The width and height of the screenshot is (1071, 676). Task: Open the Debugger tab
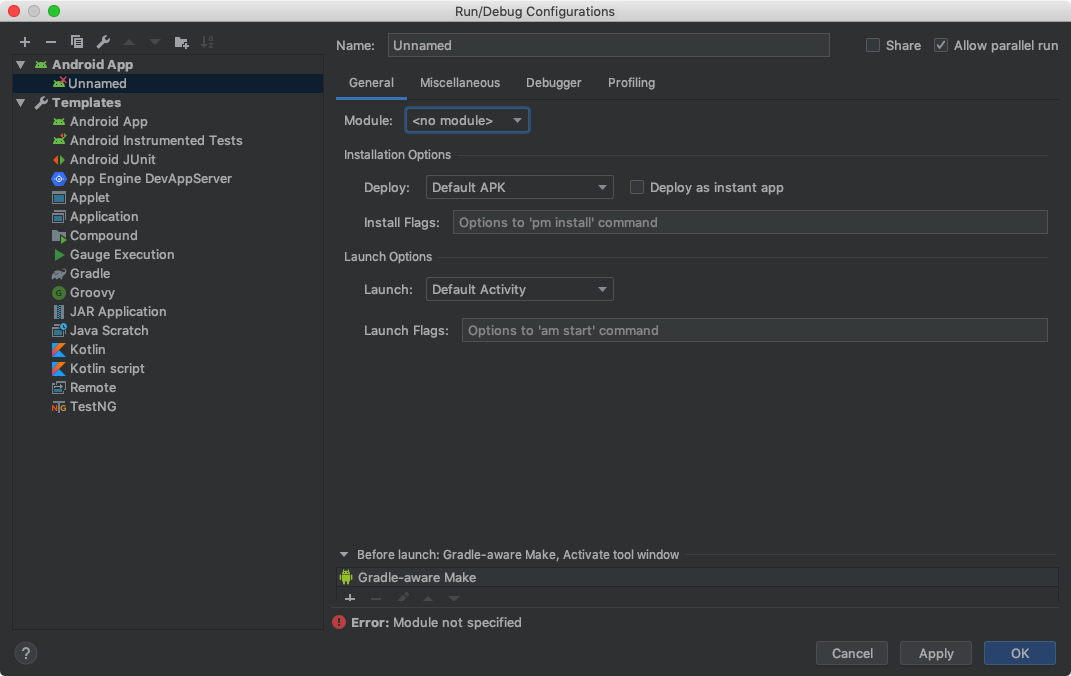coord(553,83)
